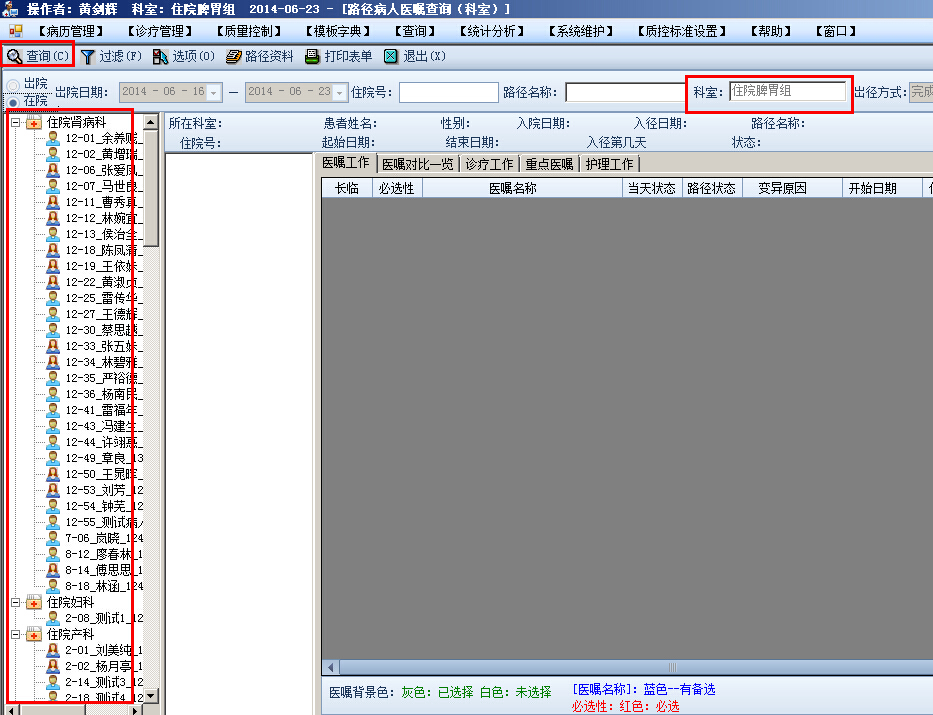Switch to the 重点医嘱 tab
Viewport: 933px width, 715px height.
[x=549, y=164]
